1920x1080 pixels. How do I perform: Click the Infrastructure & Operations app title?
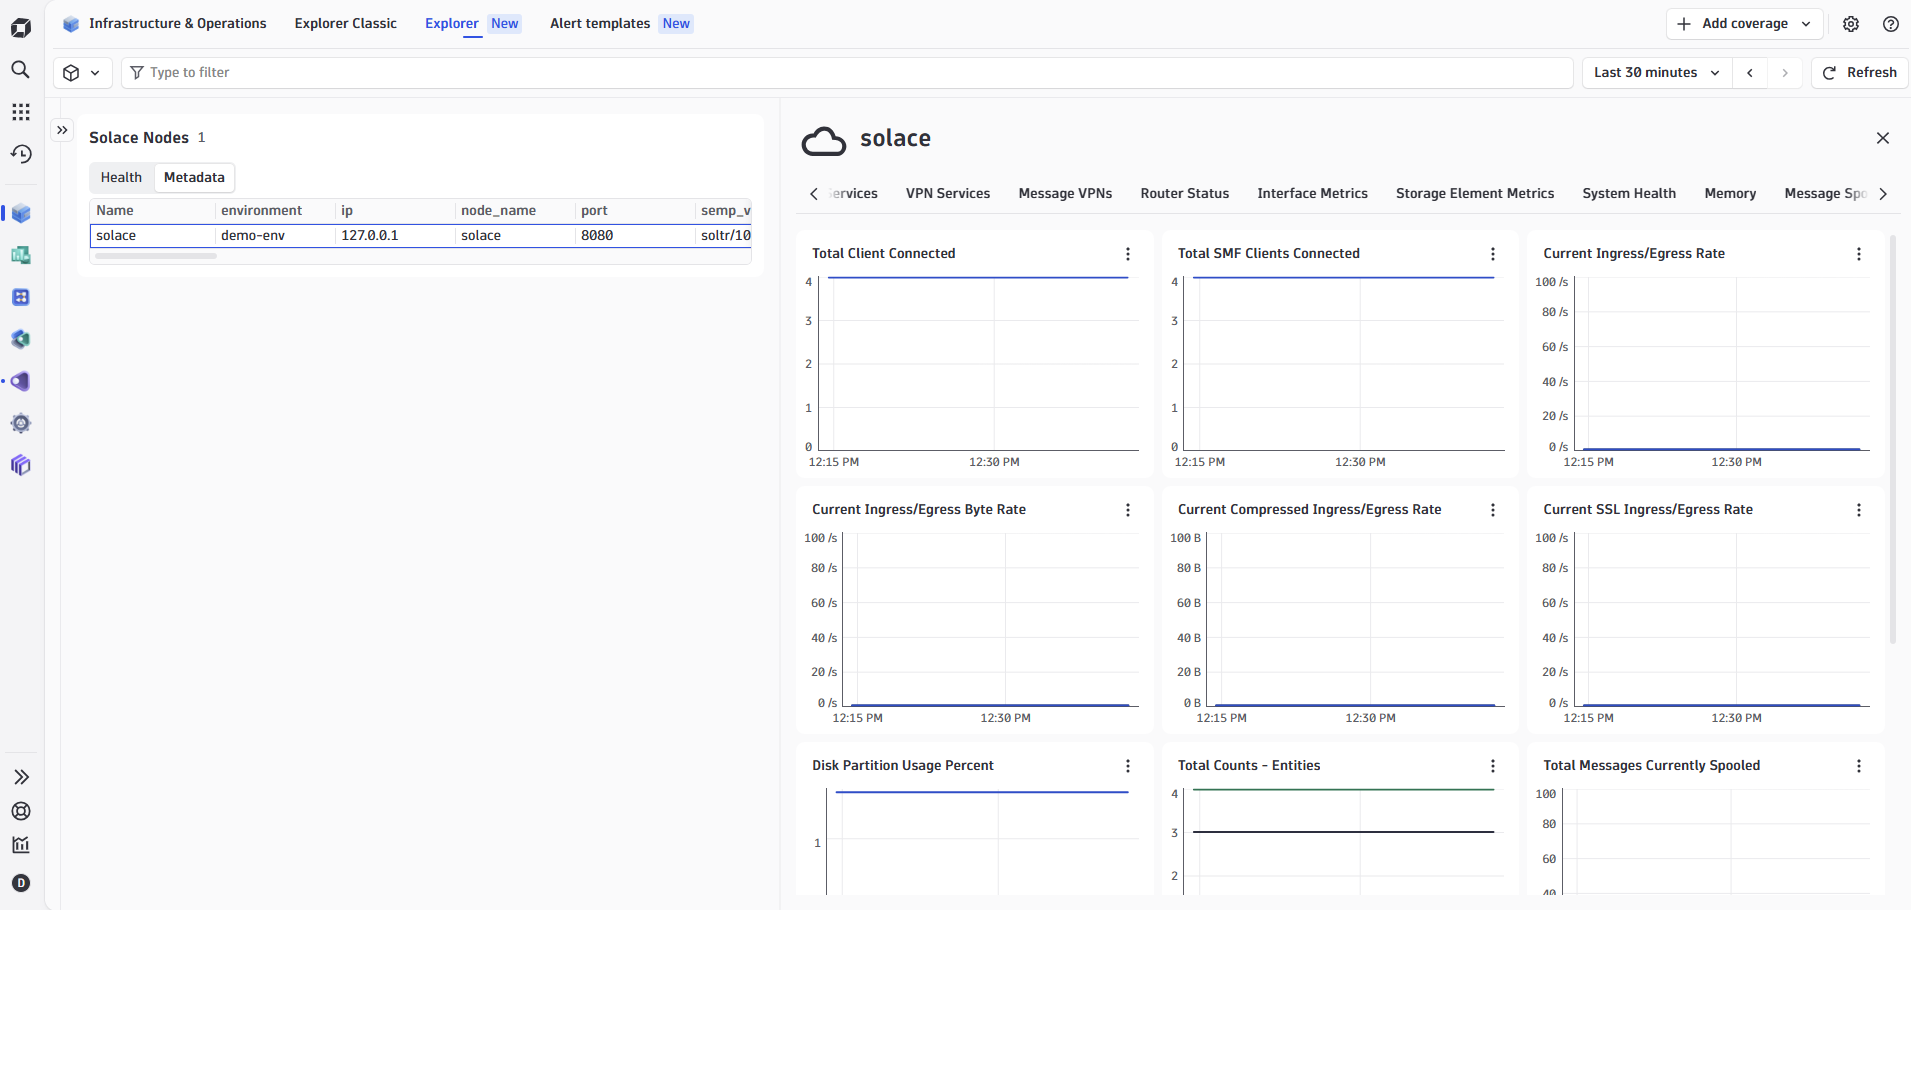coord(178,24)
